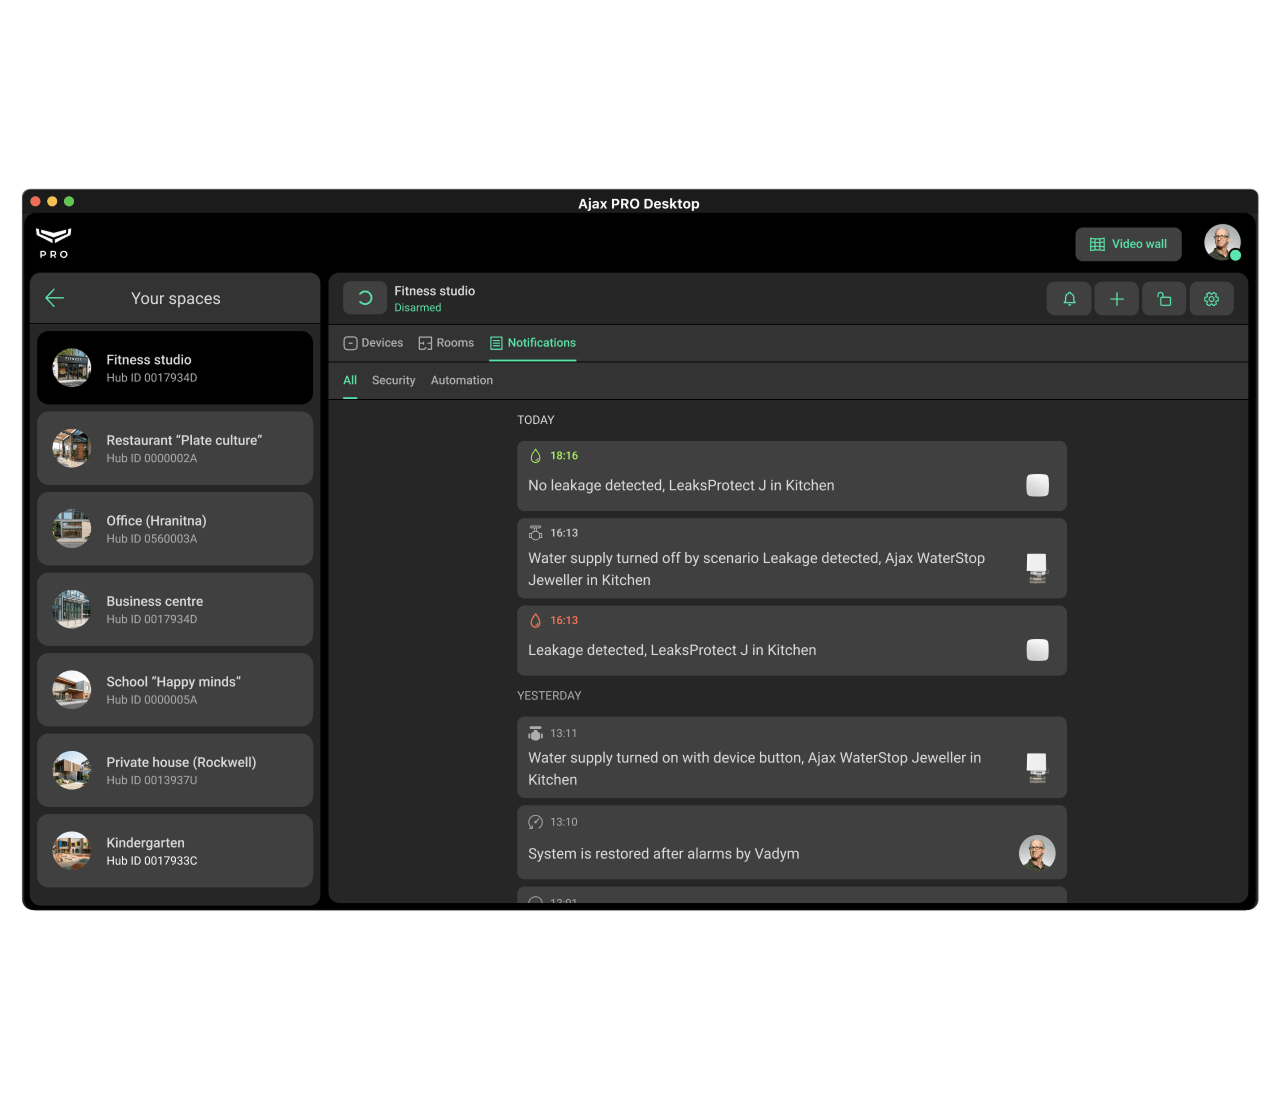Image resolution: width=1280 pixels, height=1100 pixels.
Task: Open School "Happy minds" space
Action: tap(175, 690)
